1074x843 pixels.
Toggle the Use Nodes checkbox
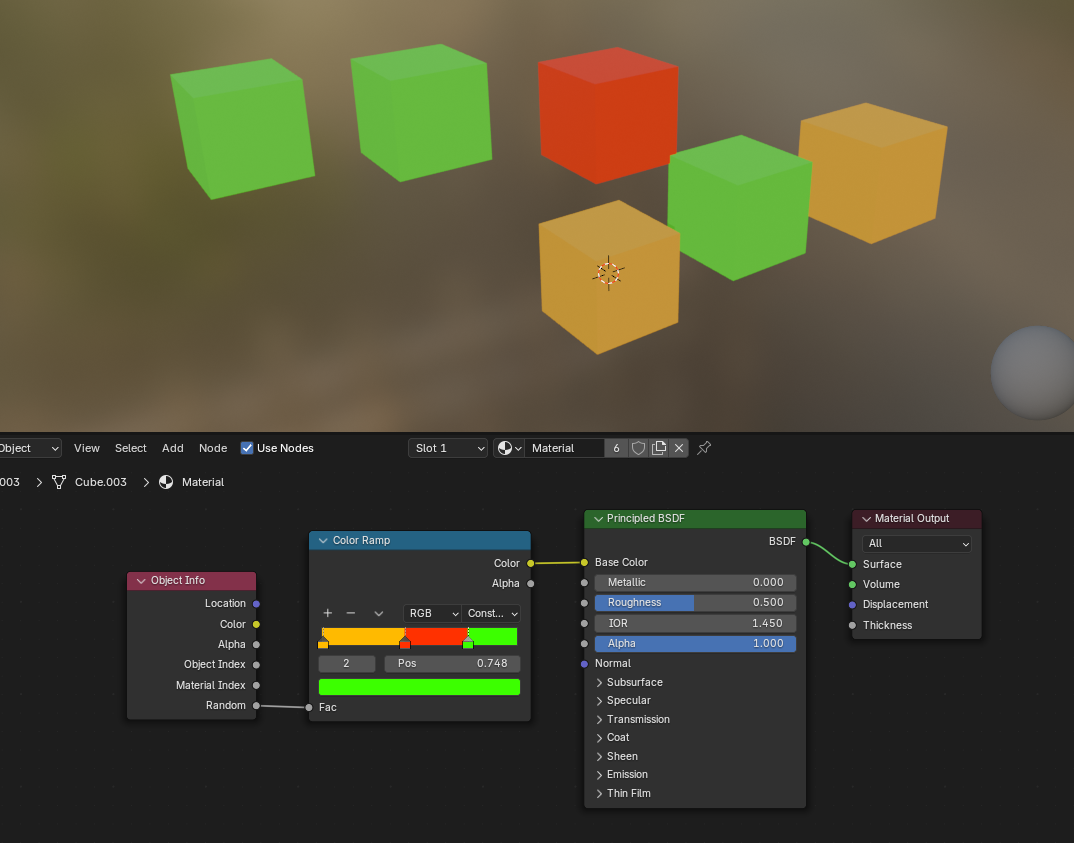click(247, 448)
